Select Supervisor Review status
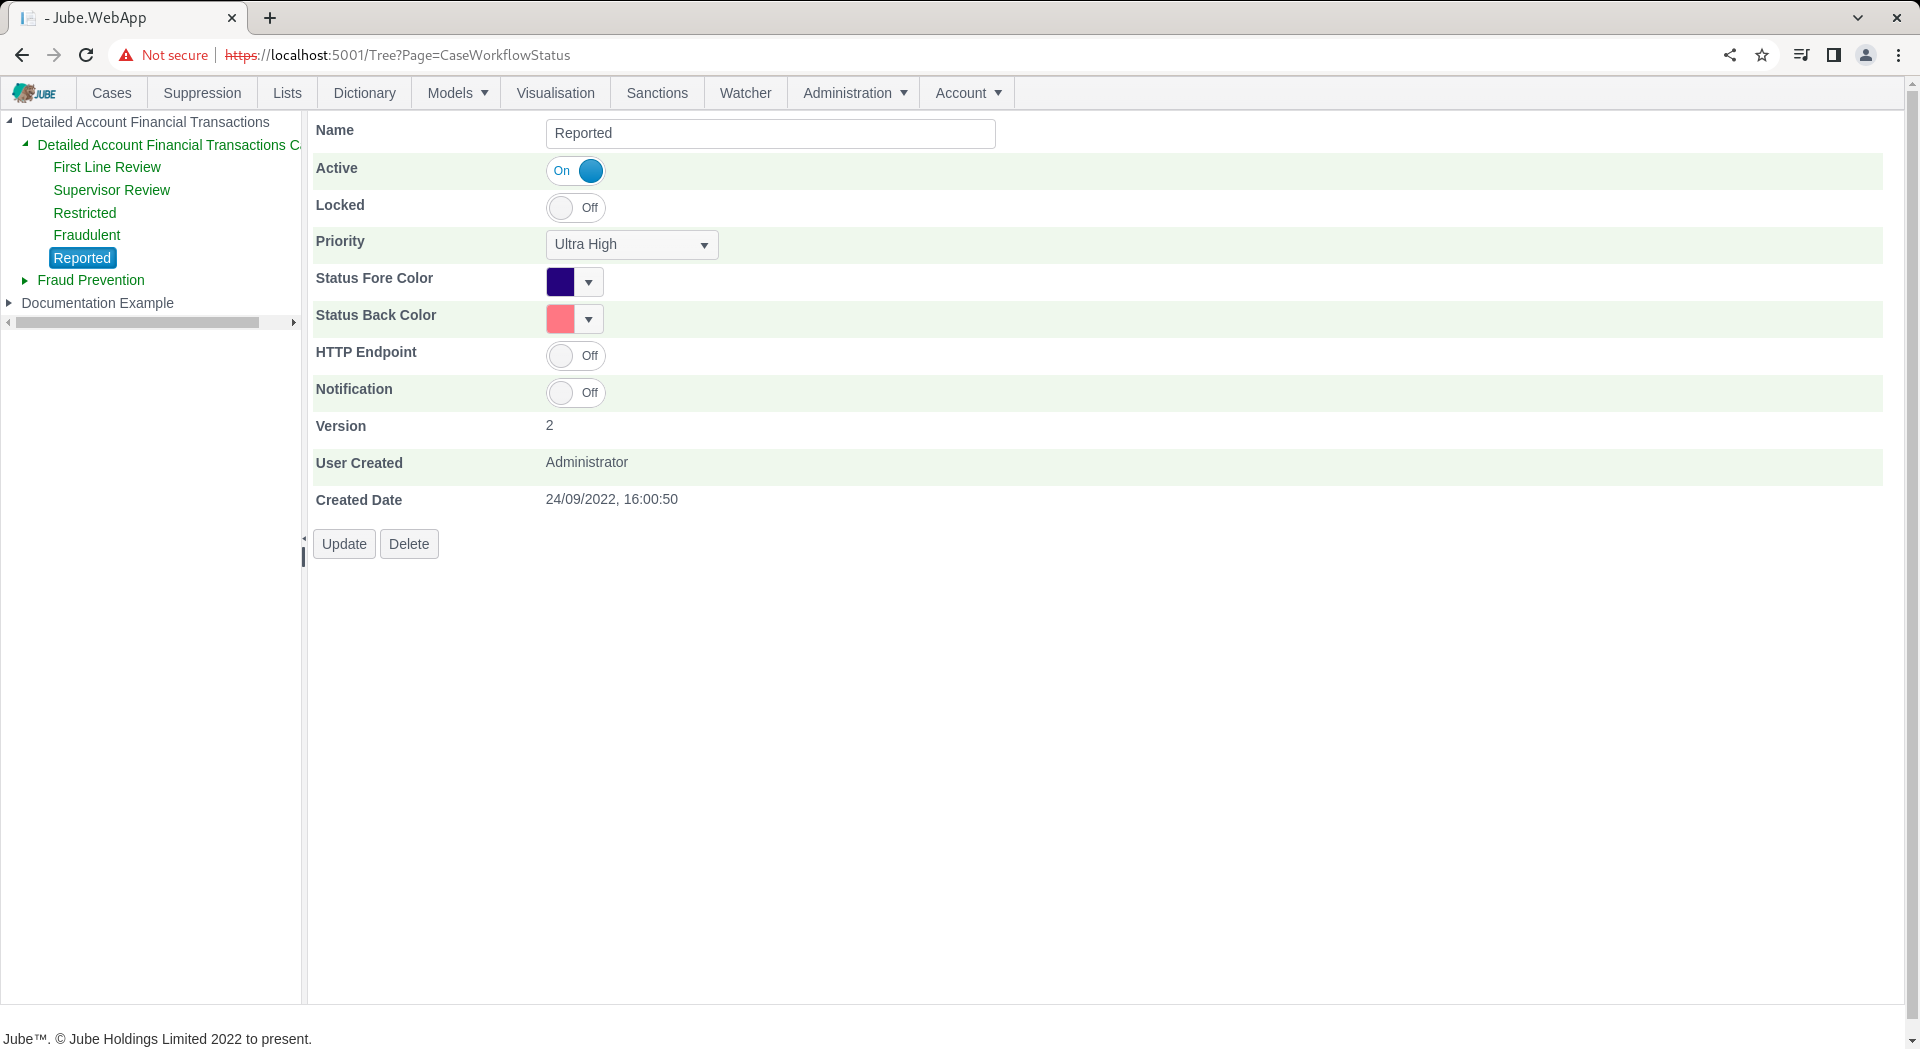This screenshot has width=1920, height=1049. coord(112,190)
